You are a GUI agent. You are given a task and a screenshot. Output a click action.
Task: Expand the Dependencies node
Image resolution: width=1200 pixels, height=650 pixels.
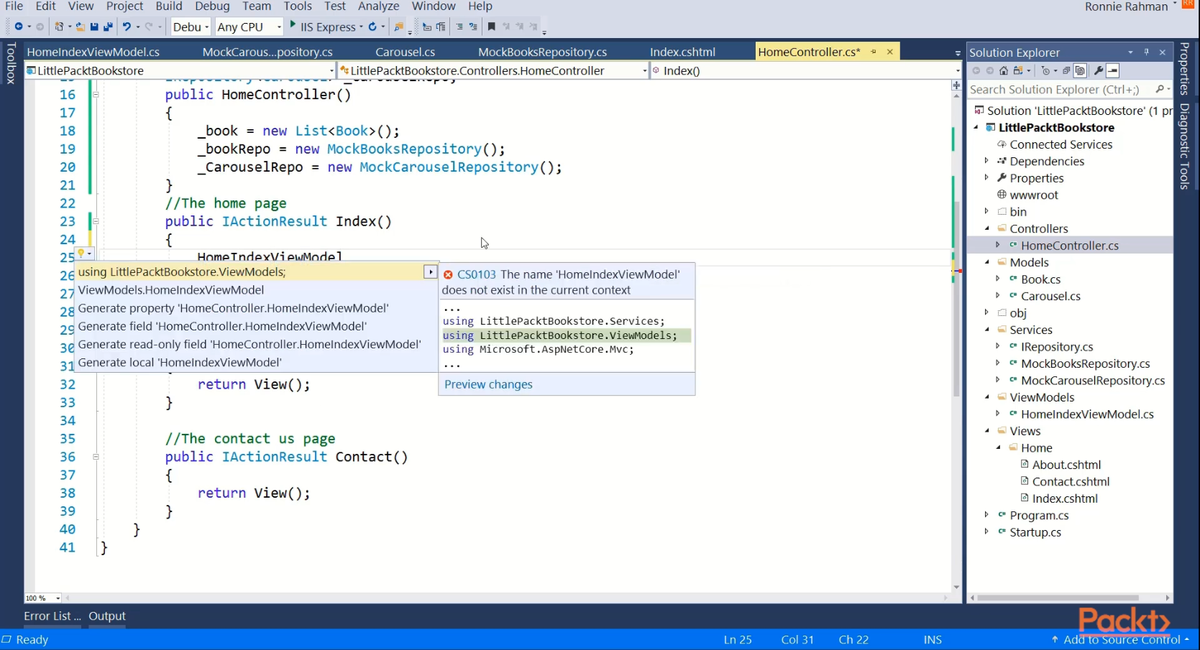point(986,161)
